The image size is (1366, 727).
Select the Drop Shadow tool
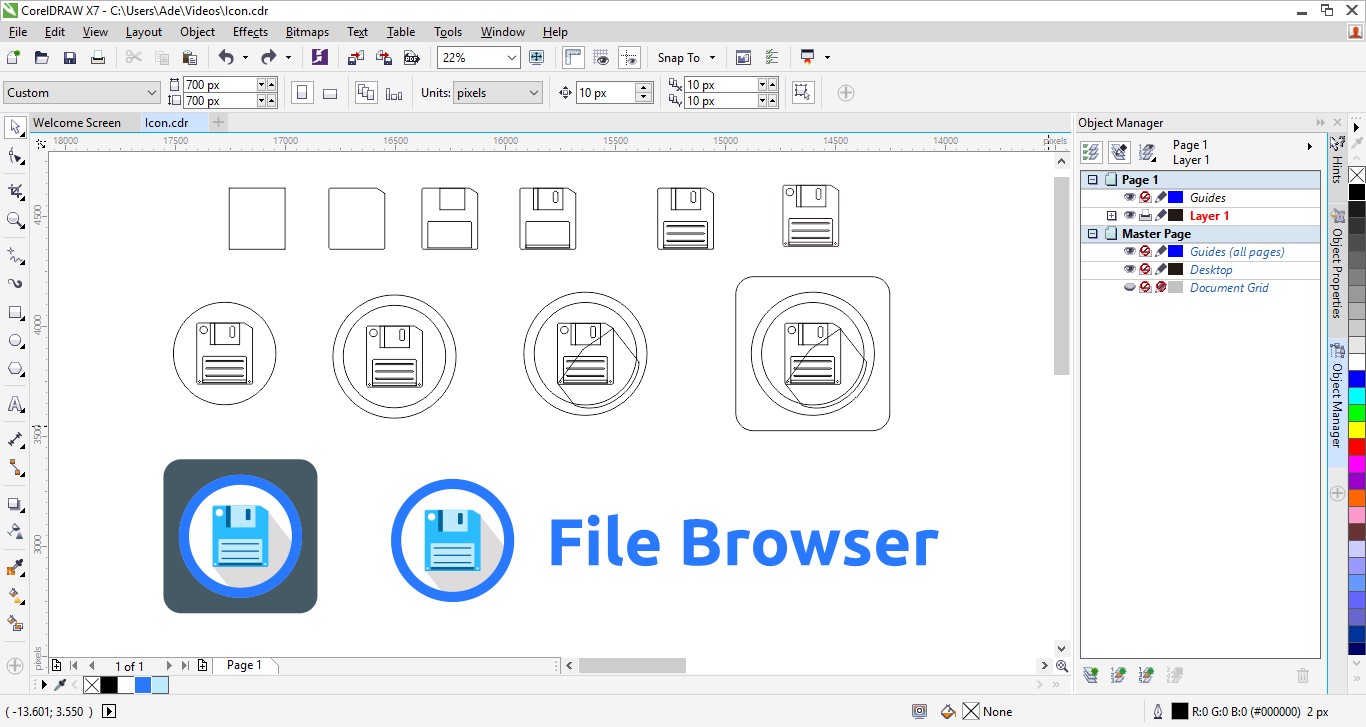click(15, 504)
